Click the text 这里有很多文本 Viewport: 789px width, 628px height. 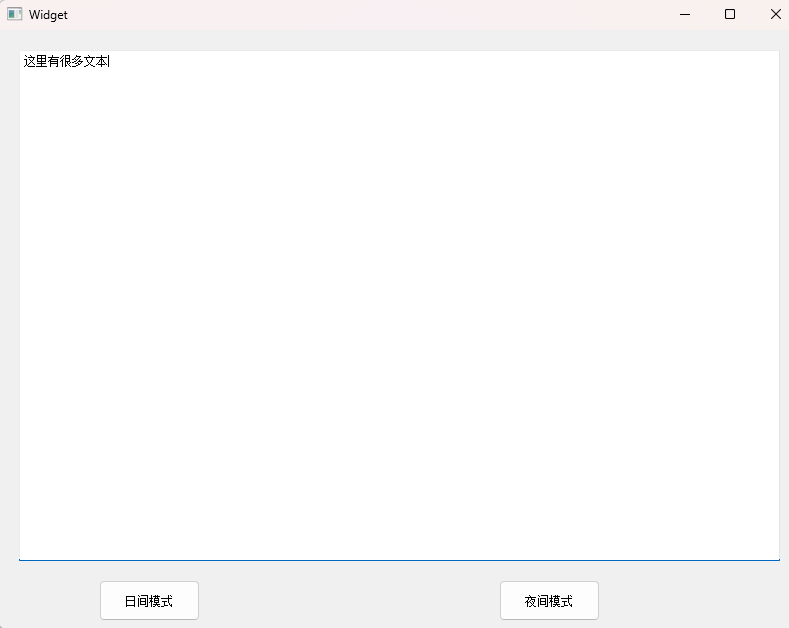pos(66,61)
